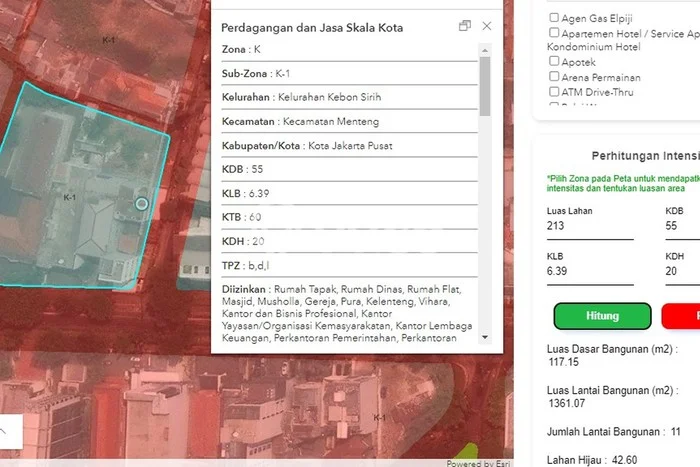Click 'Kecamatan Menteng' text
Screen dimensions: 700x467
pyautogui.click(x=331, y=121)
